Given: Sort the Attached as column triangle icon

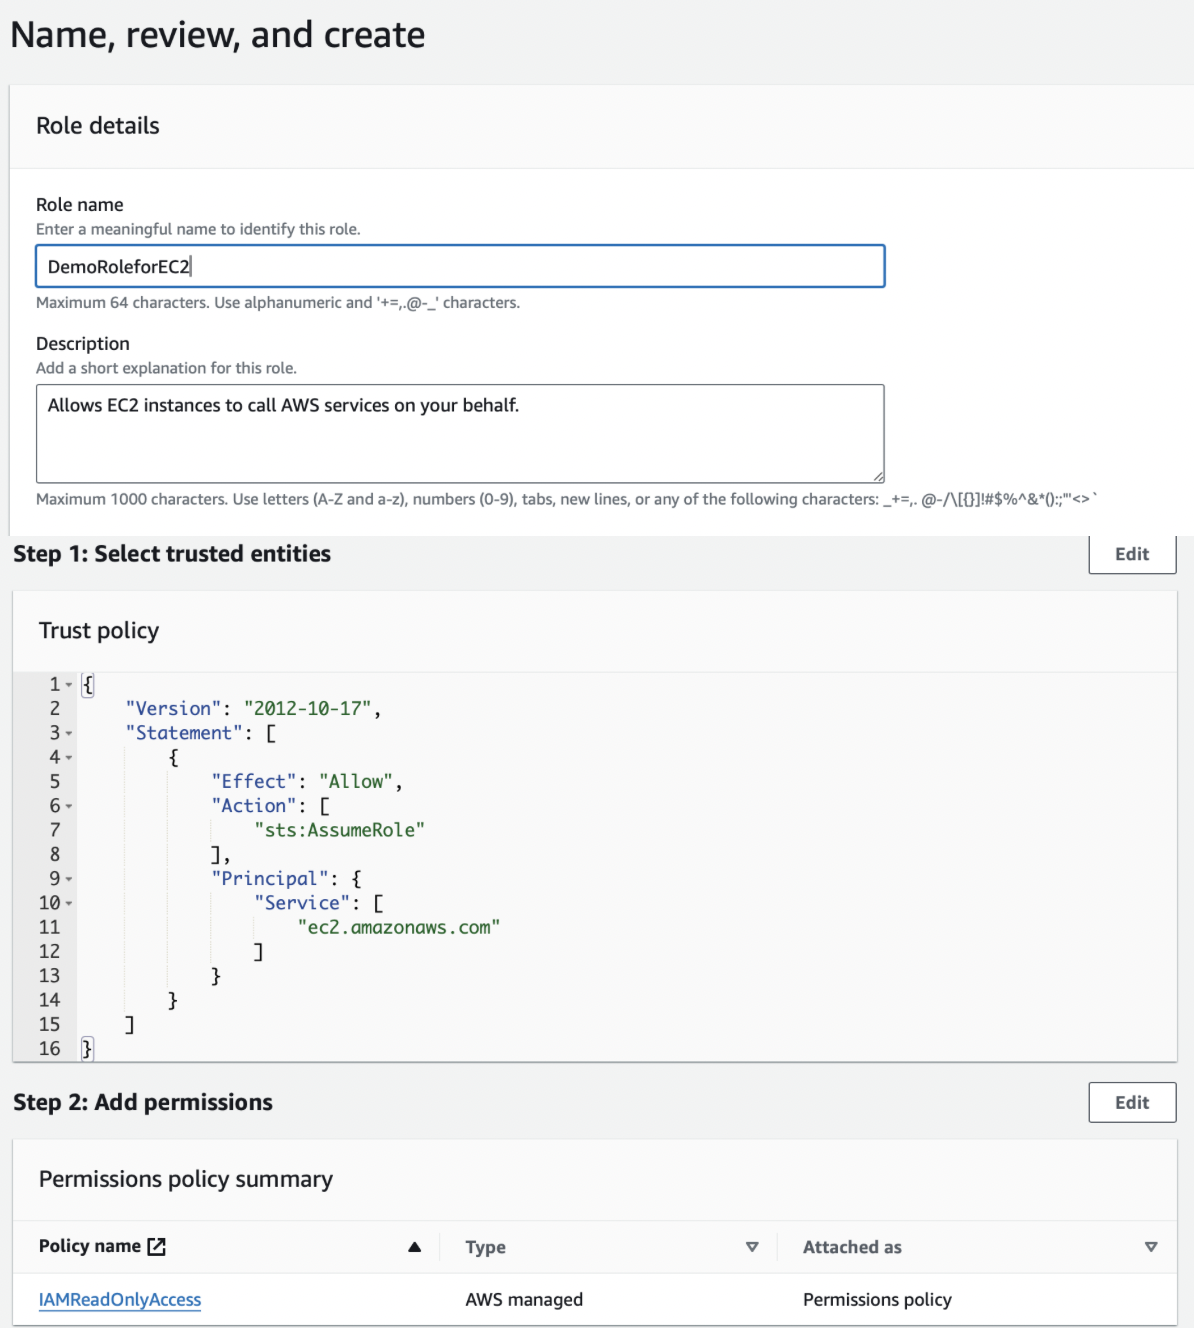Looking at the screenshot, I should [1151, 1247].
